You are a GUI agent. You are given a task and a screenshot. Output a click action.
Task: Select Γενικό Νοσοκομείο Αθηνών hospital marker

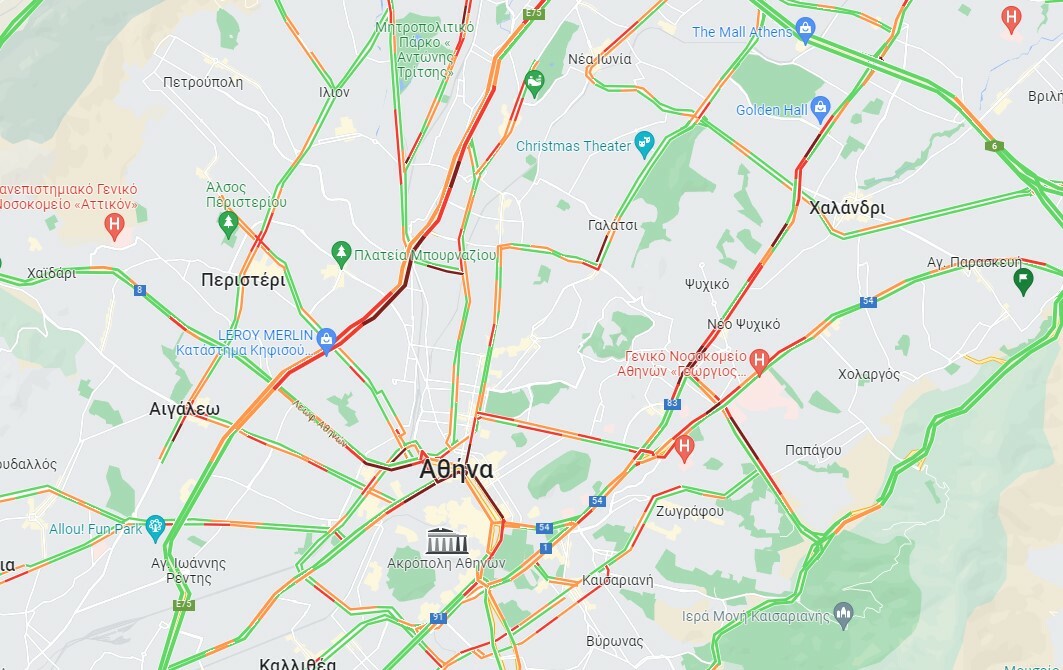coord(759,361)
